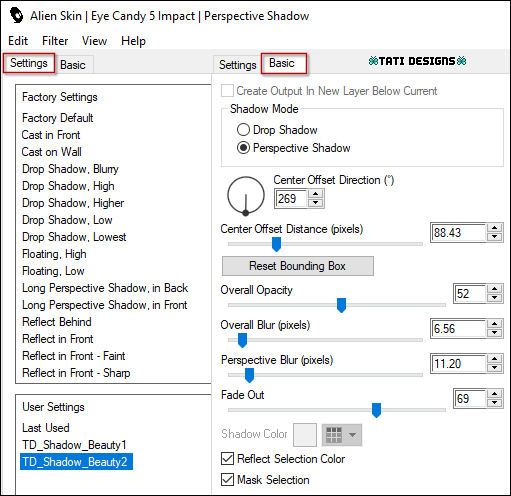Image resolution: width=511 pixels, height=496 pixels.
Task: Expand the shadow color palette dropdown arrow
Action: pos(352,435)
